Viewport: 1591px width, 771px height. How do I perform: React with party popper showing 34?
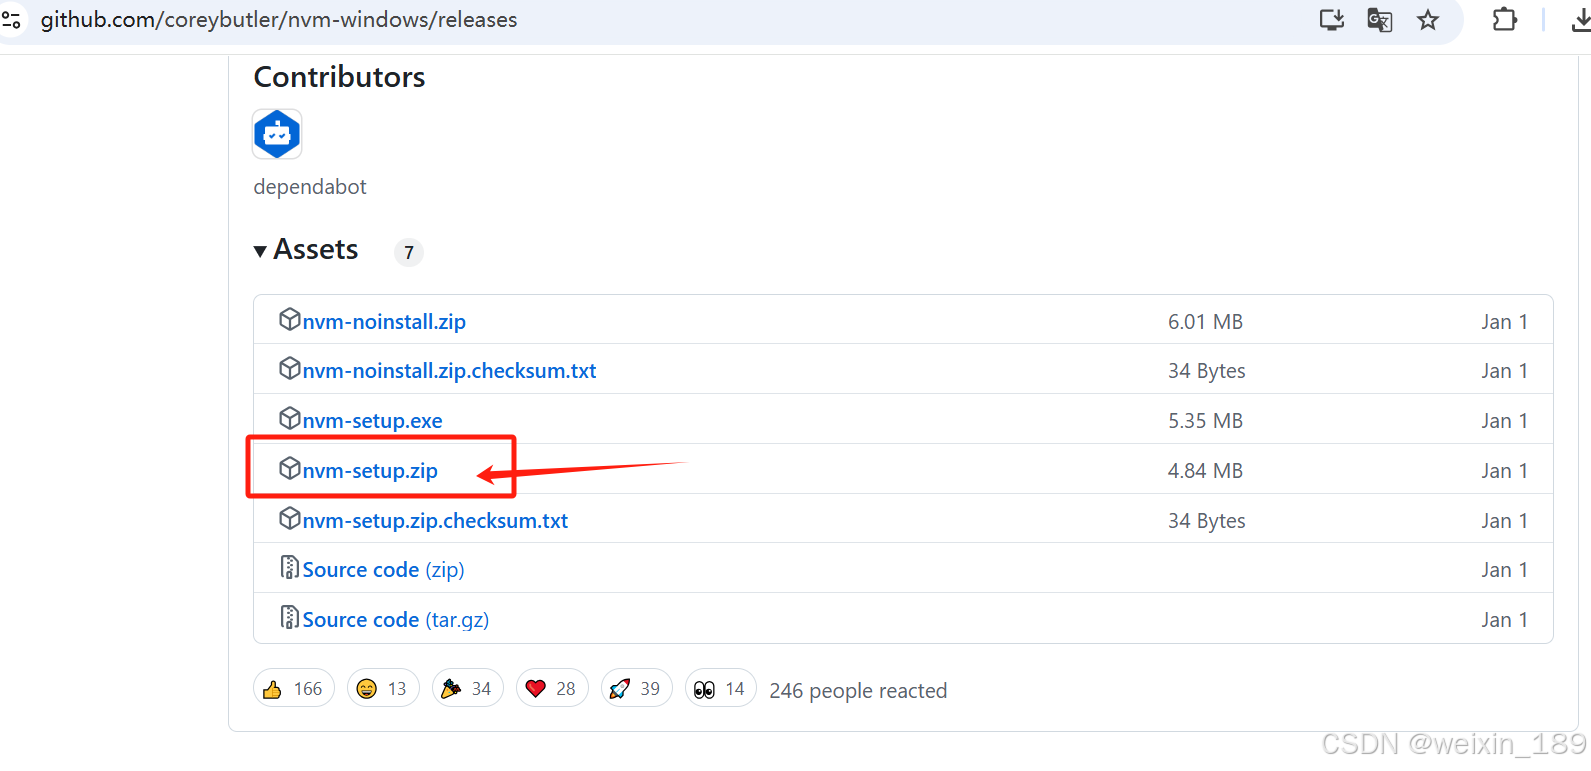coord(467,689)
